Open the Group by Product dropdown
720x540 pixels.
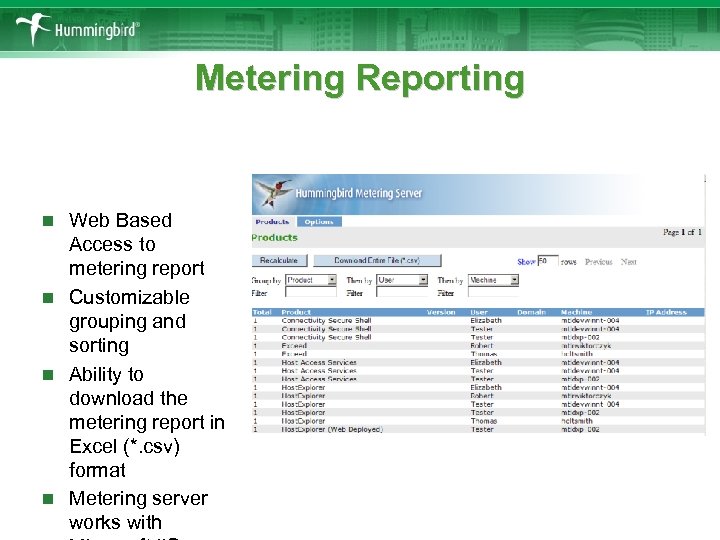click(x=311, y=280)
